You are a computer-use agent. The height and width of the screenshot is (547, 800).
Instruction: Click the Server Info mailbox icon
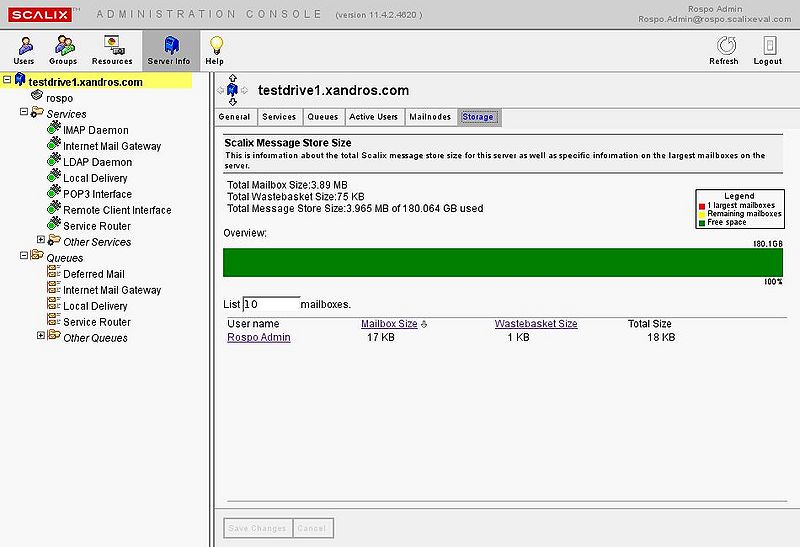point(169,45)
